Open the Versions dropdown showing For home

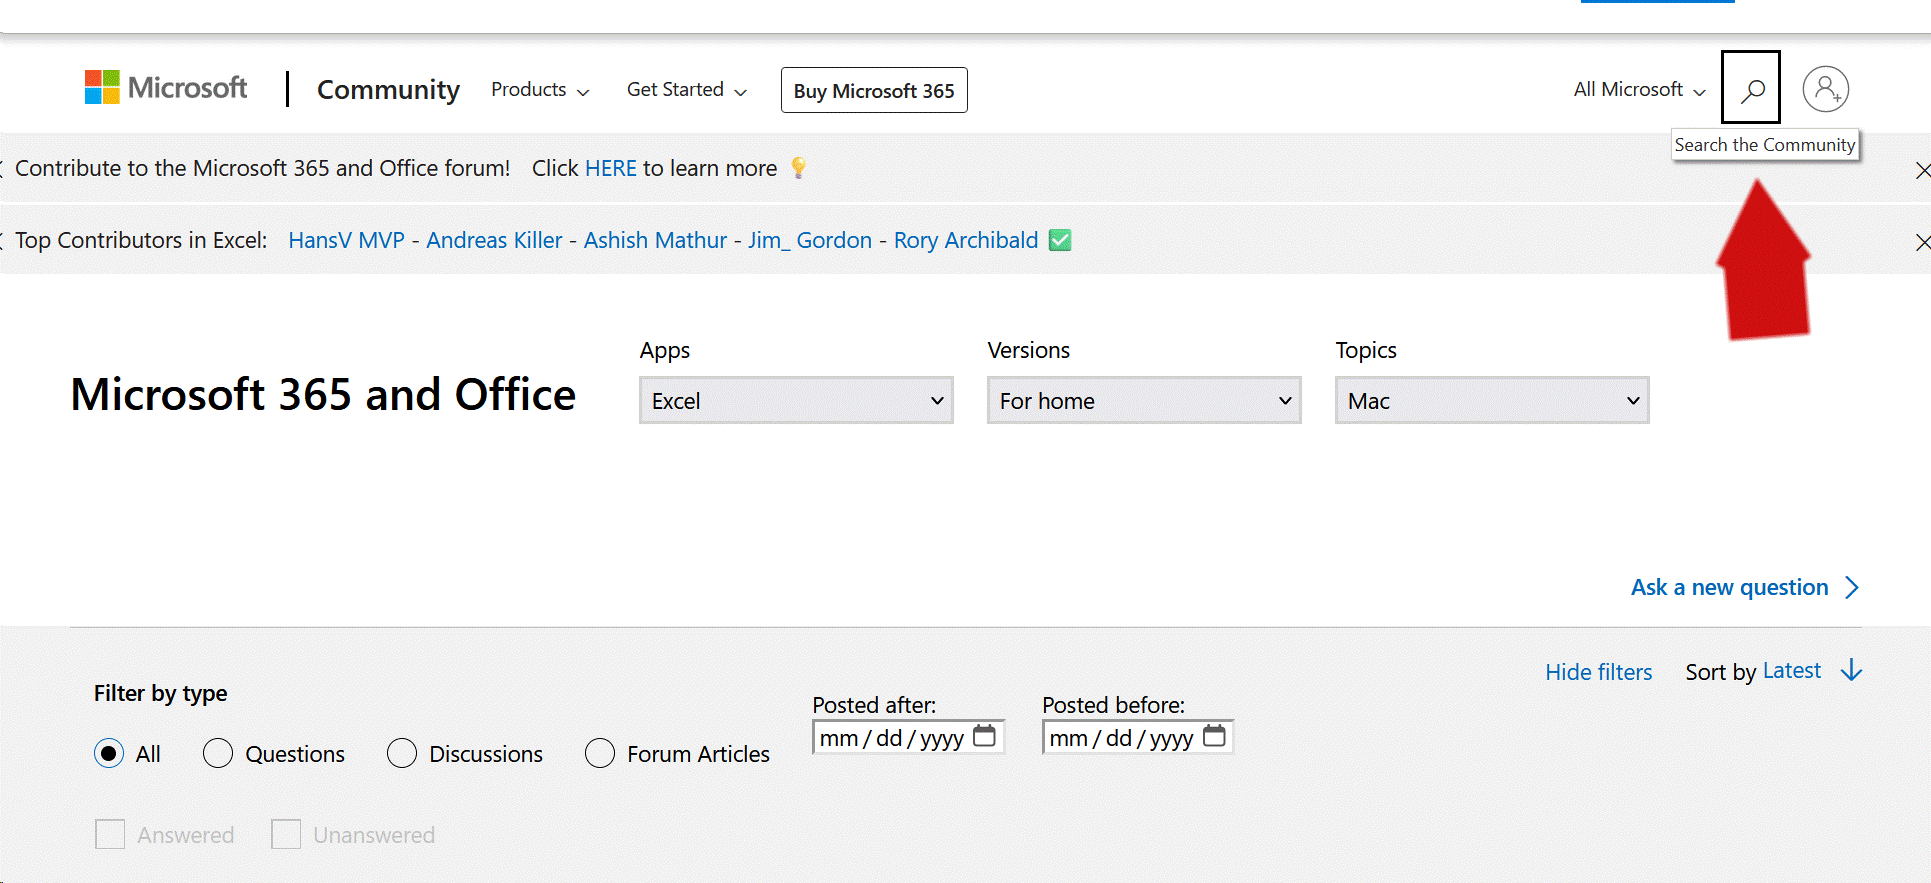(x=1144, y=400)
